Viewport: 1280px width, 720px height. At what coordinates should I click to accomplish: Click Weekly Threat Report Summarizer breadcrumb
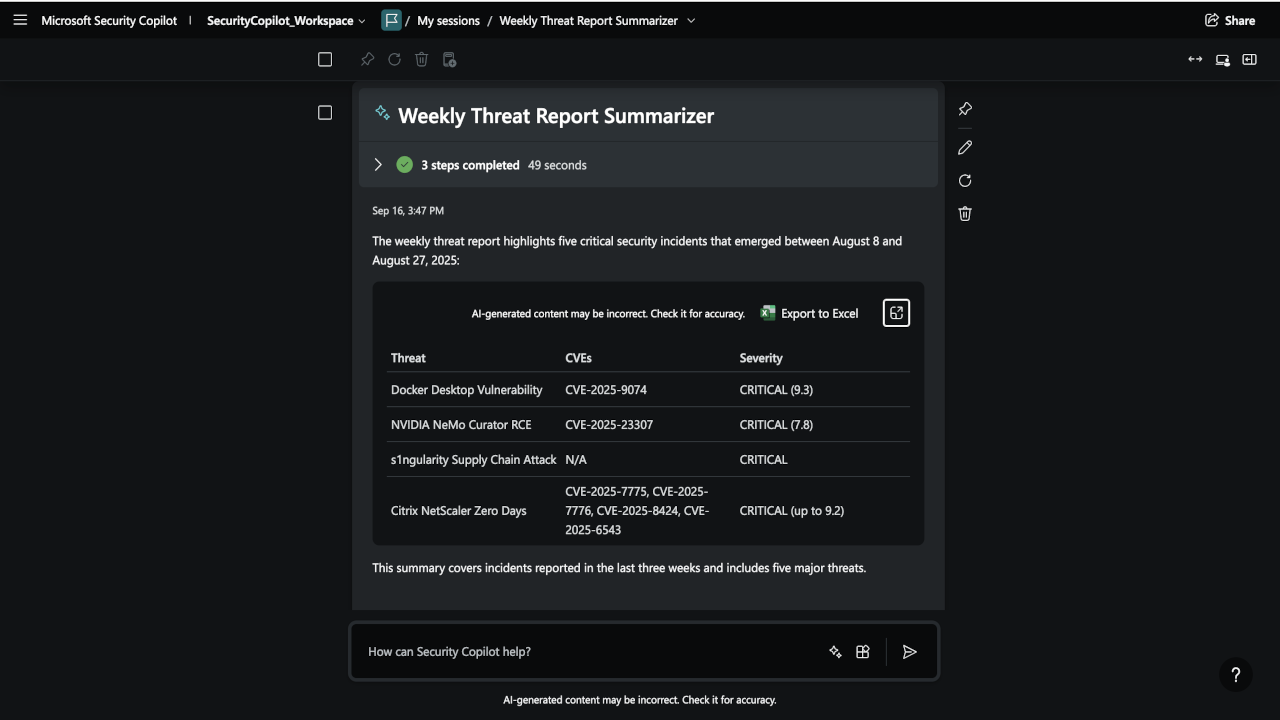point(588,20)
